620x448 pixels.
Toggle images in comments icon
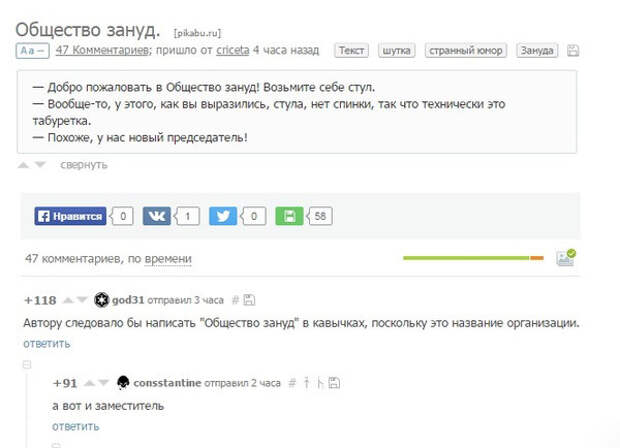click(566, 258)
